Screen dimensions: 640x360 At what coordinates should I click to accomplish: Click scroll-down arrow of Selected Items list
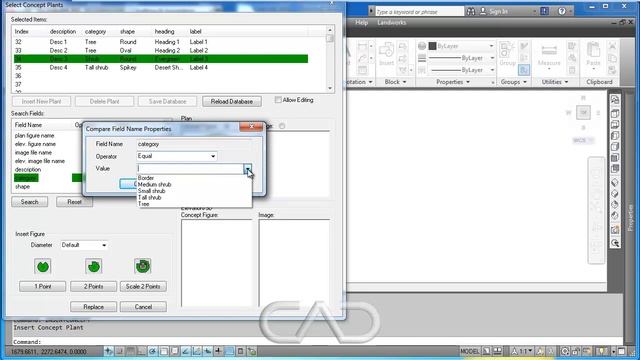(x=330, y=88)
